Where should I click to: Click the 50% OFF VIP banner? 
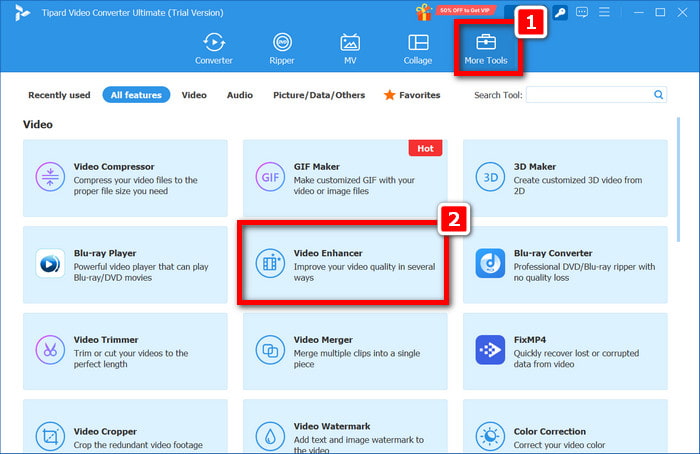coord(465,10)
